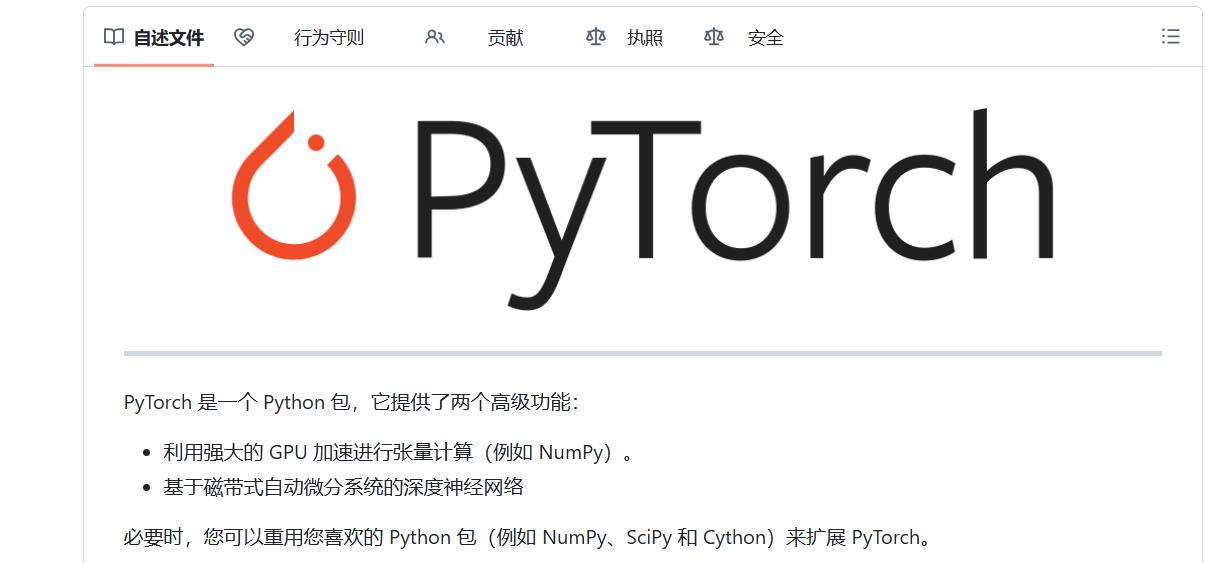
Task: Select the 执照 tab
Action: pyautogui.click(x=645, y=38)
